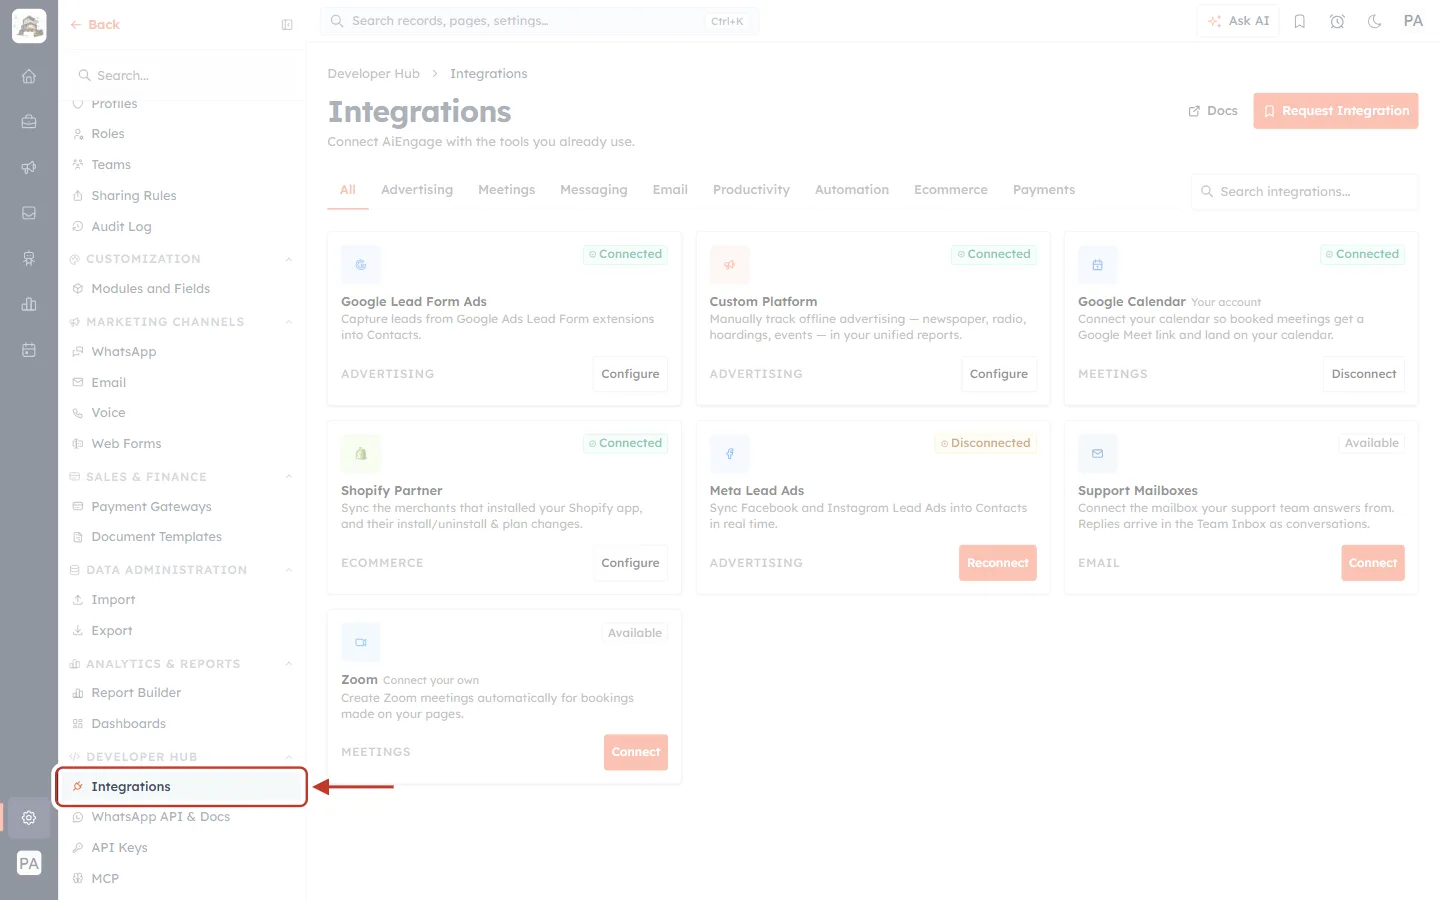
Task: Click the bar chart icon in the left rail
Action: pos(29,304)
